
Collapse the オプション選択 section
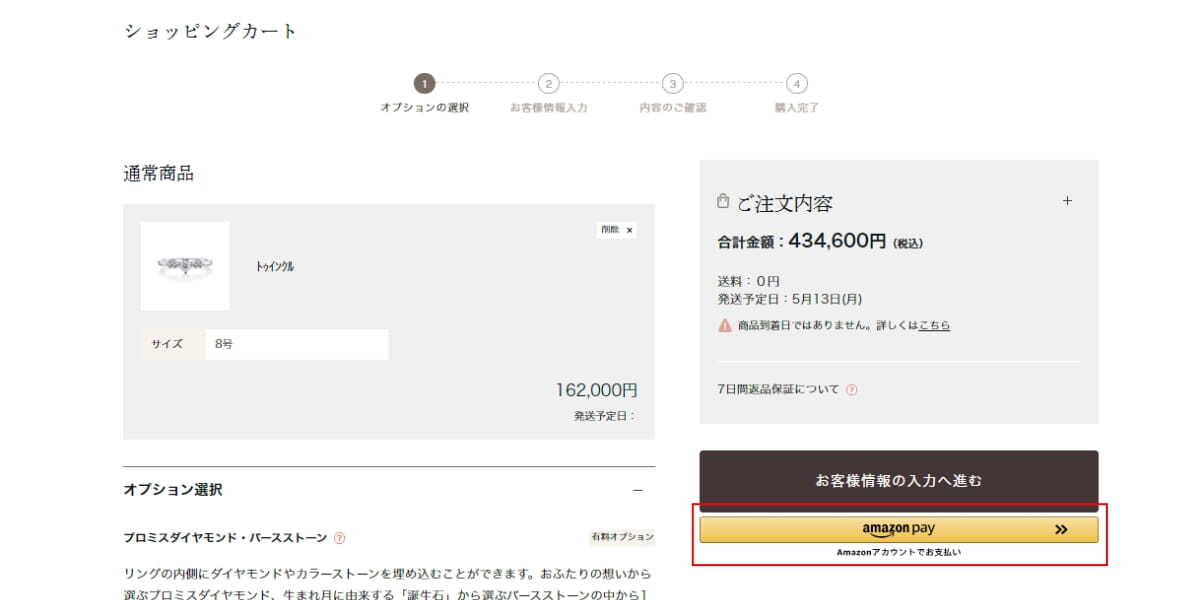click(637, 490)
